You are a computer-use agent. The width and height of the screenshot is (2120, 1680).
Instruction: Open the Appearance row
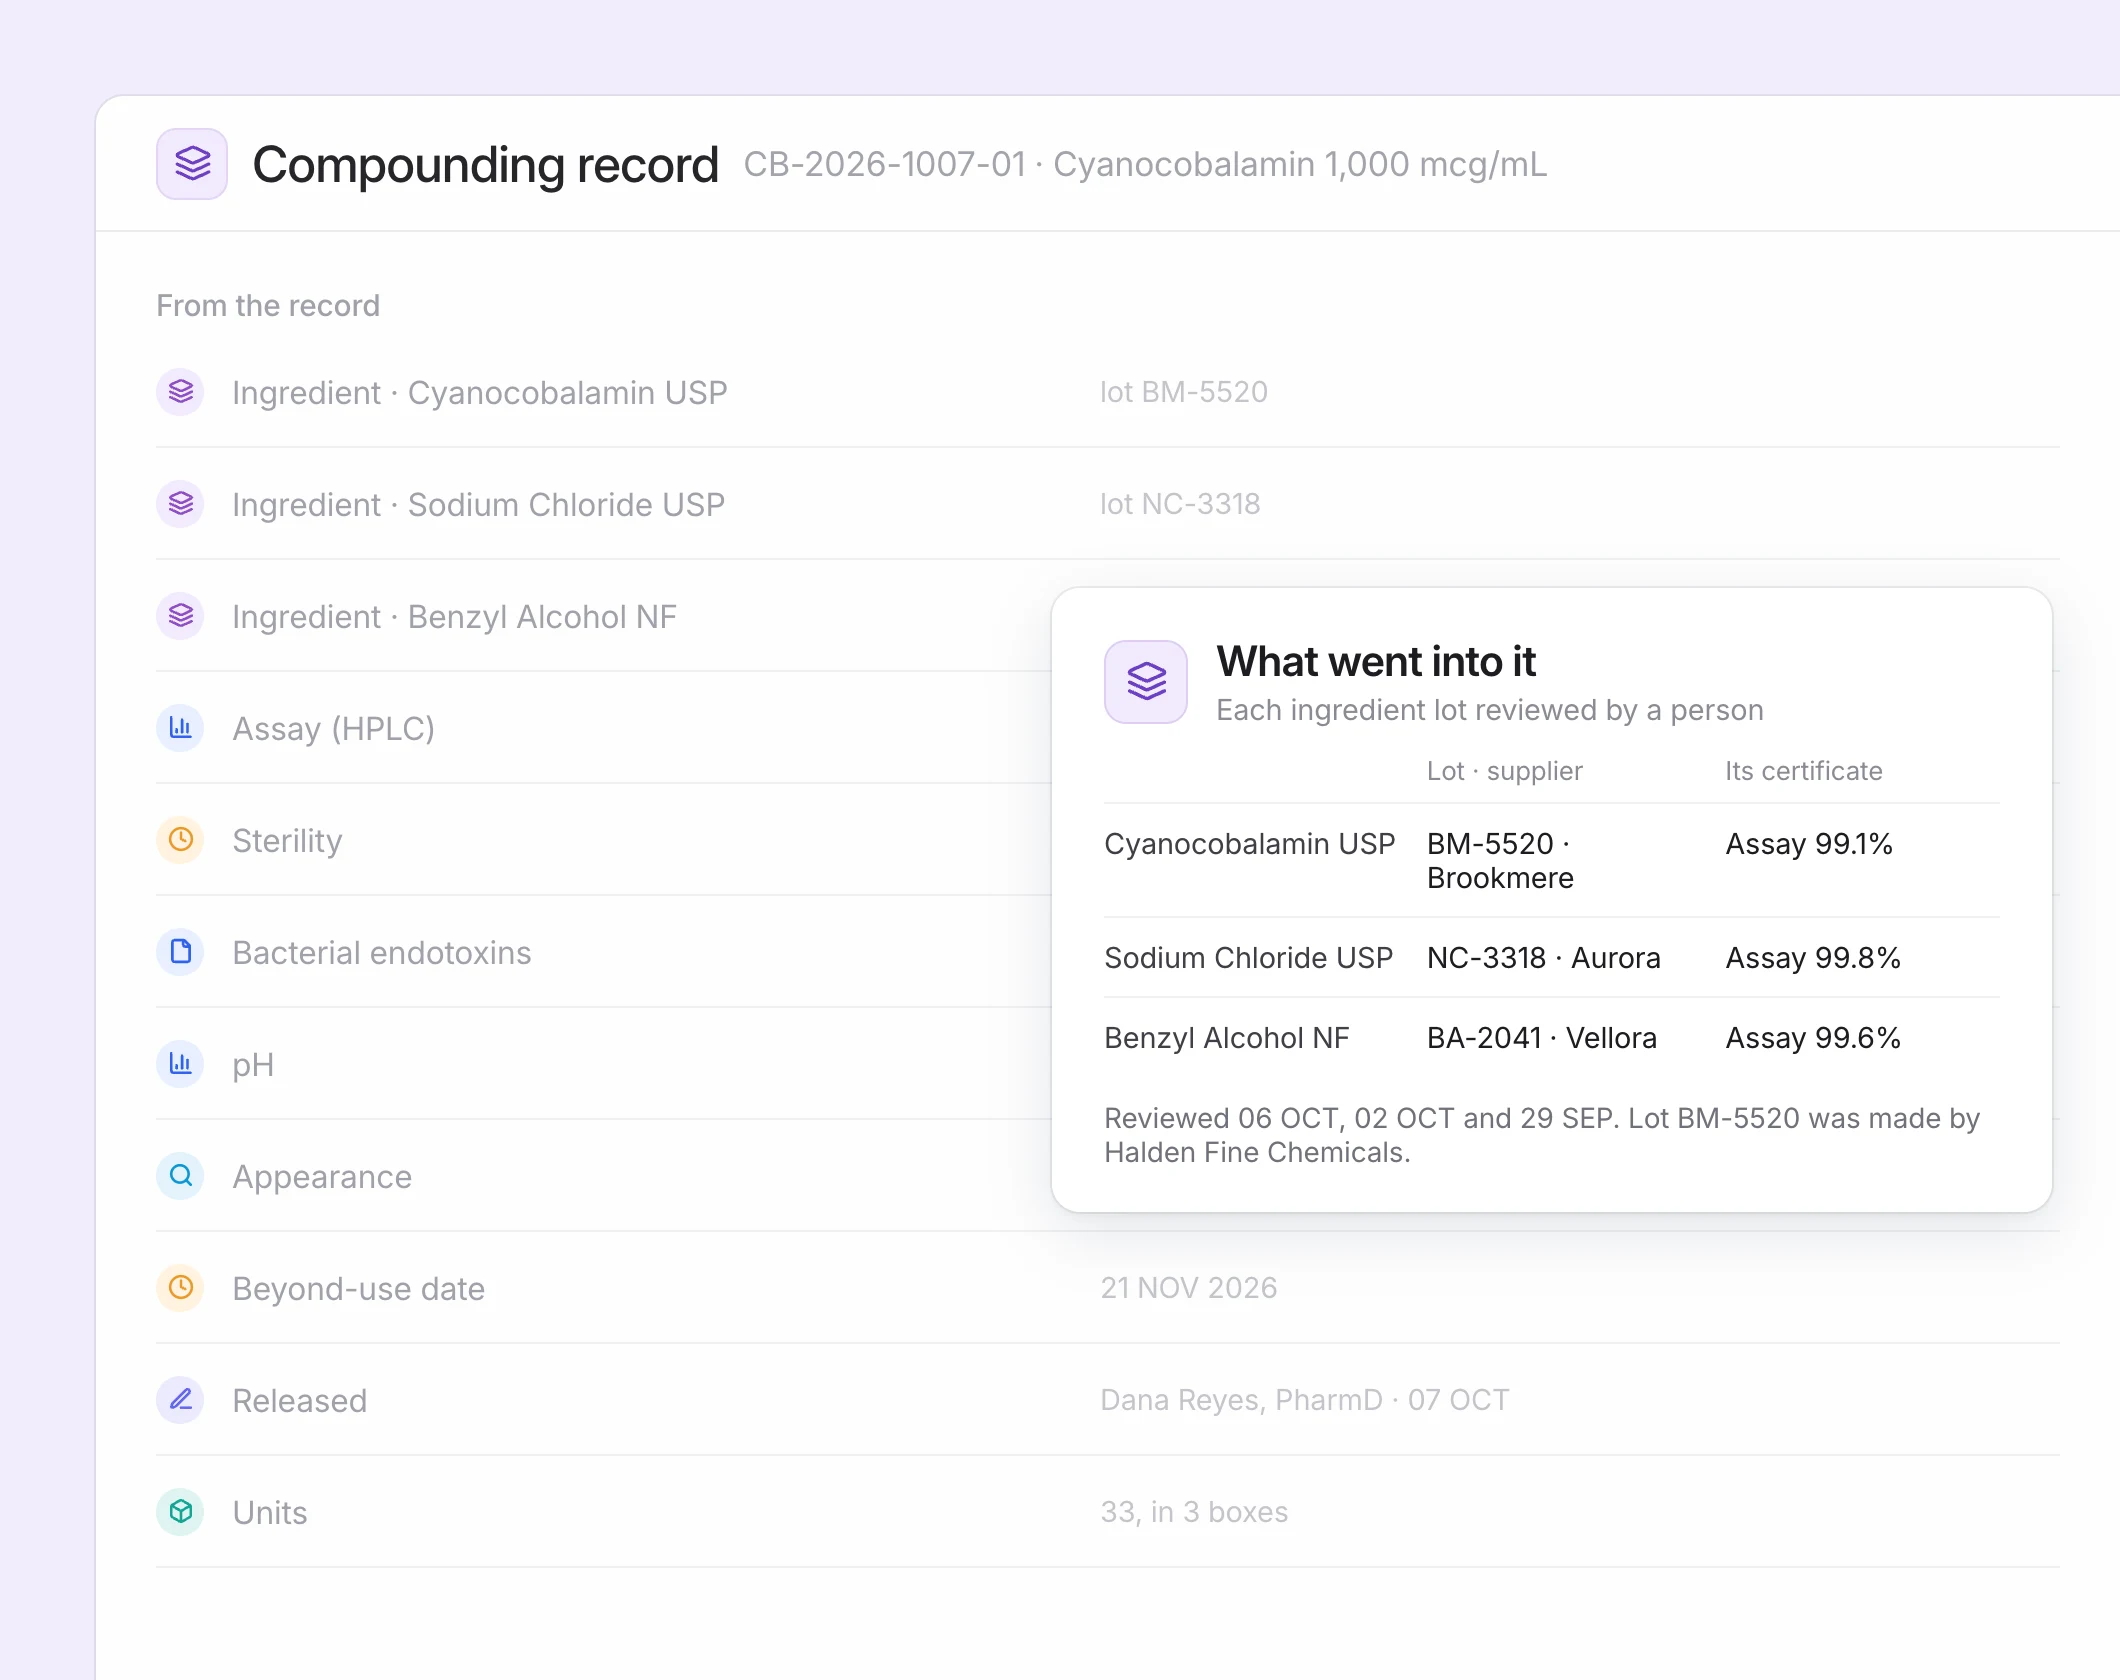pos(322,1178)
